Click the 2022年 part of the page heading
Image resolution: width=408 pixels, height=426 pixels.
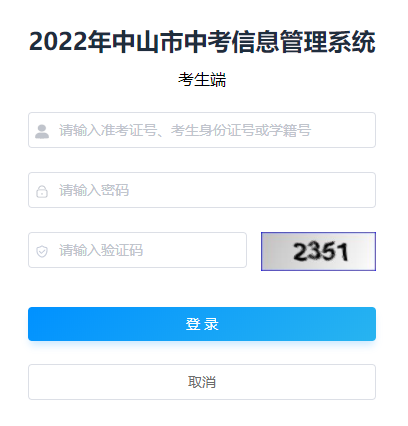click(x=70, y=42)
